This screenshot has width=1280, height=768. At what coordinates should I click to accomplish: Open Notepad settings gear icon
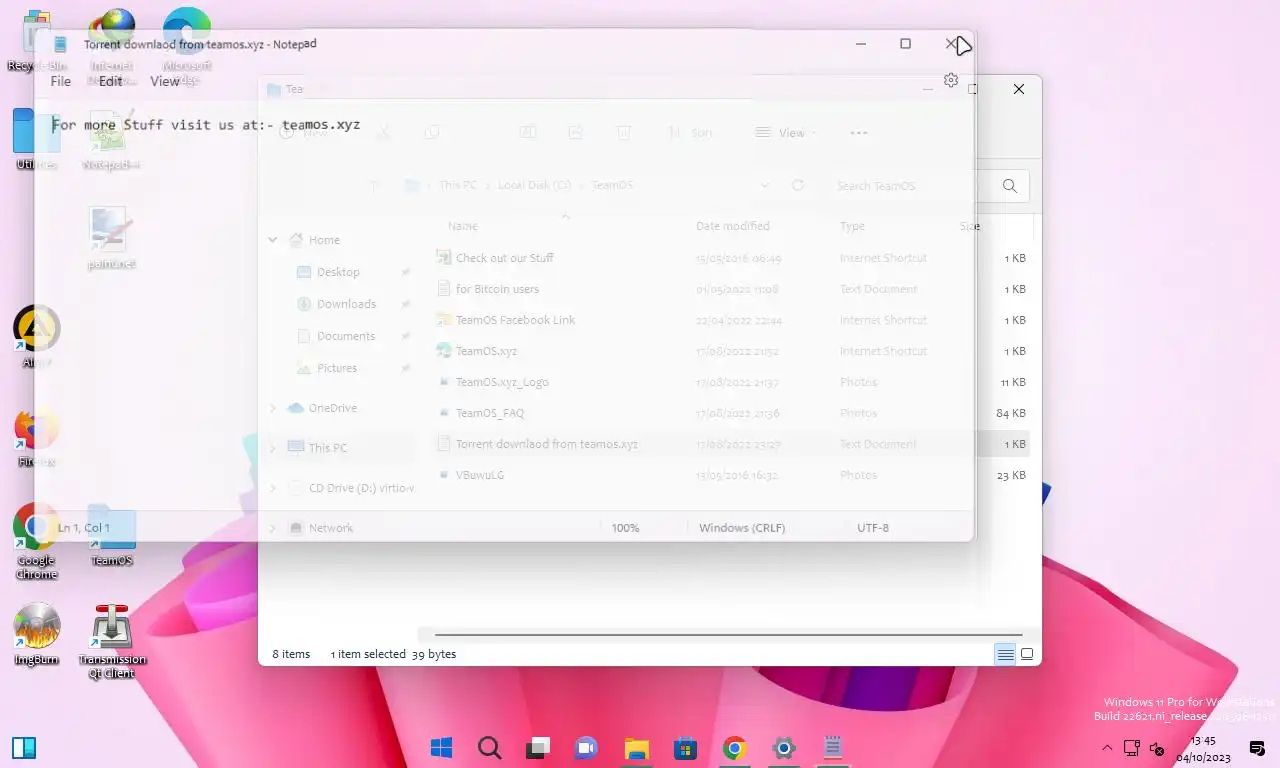pos(951,80)
